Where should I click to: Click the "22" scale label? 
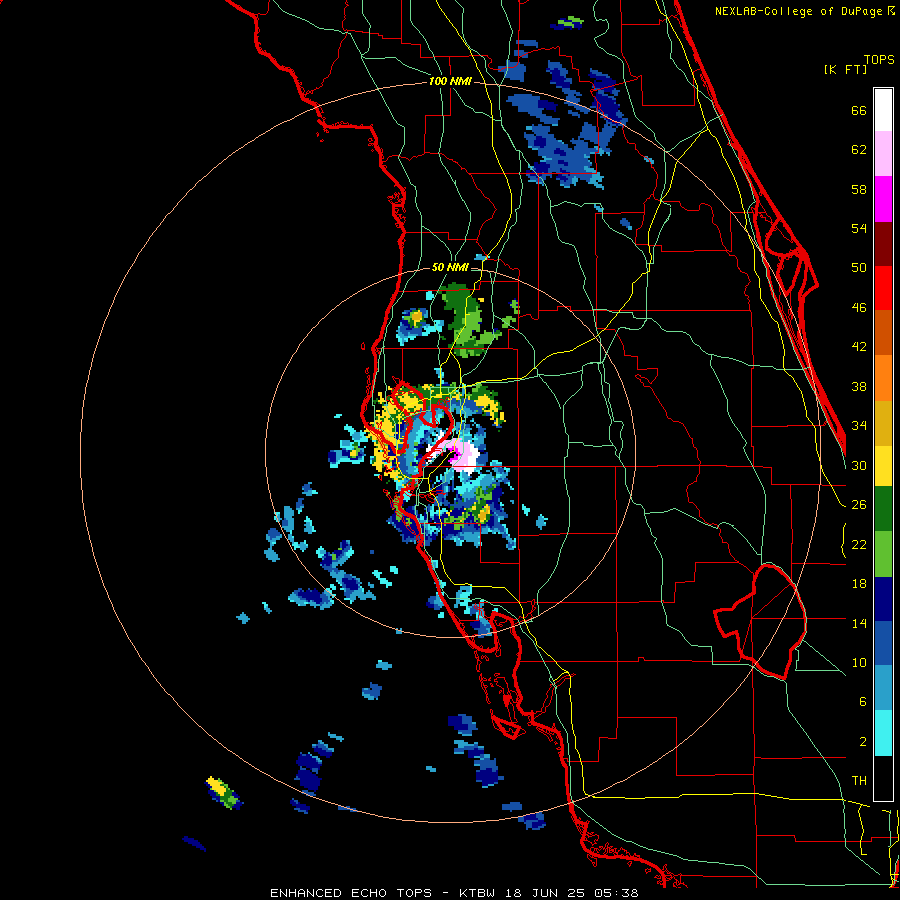(859, 545)
